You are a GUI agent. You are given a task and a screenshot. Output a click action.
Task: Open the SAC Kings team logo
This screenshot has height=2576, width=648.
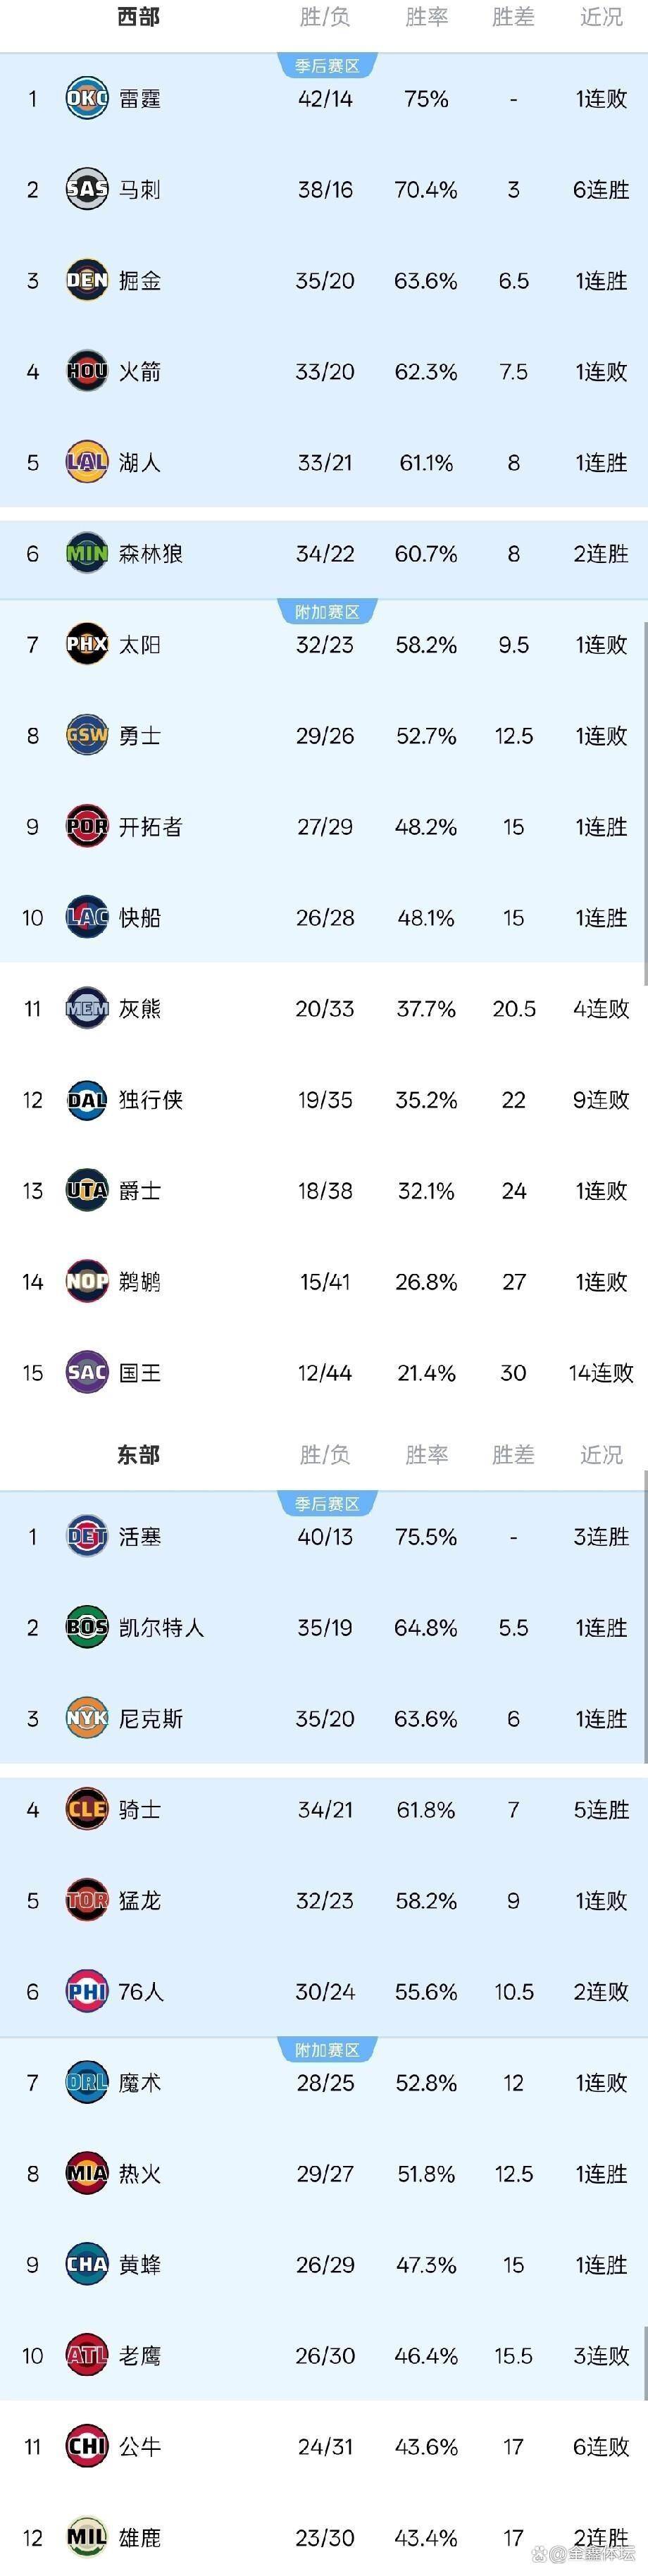point(87,1373)
